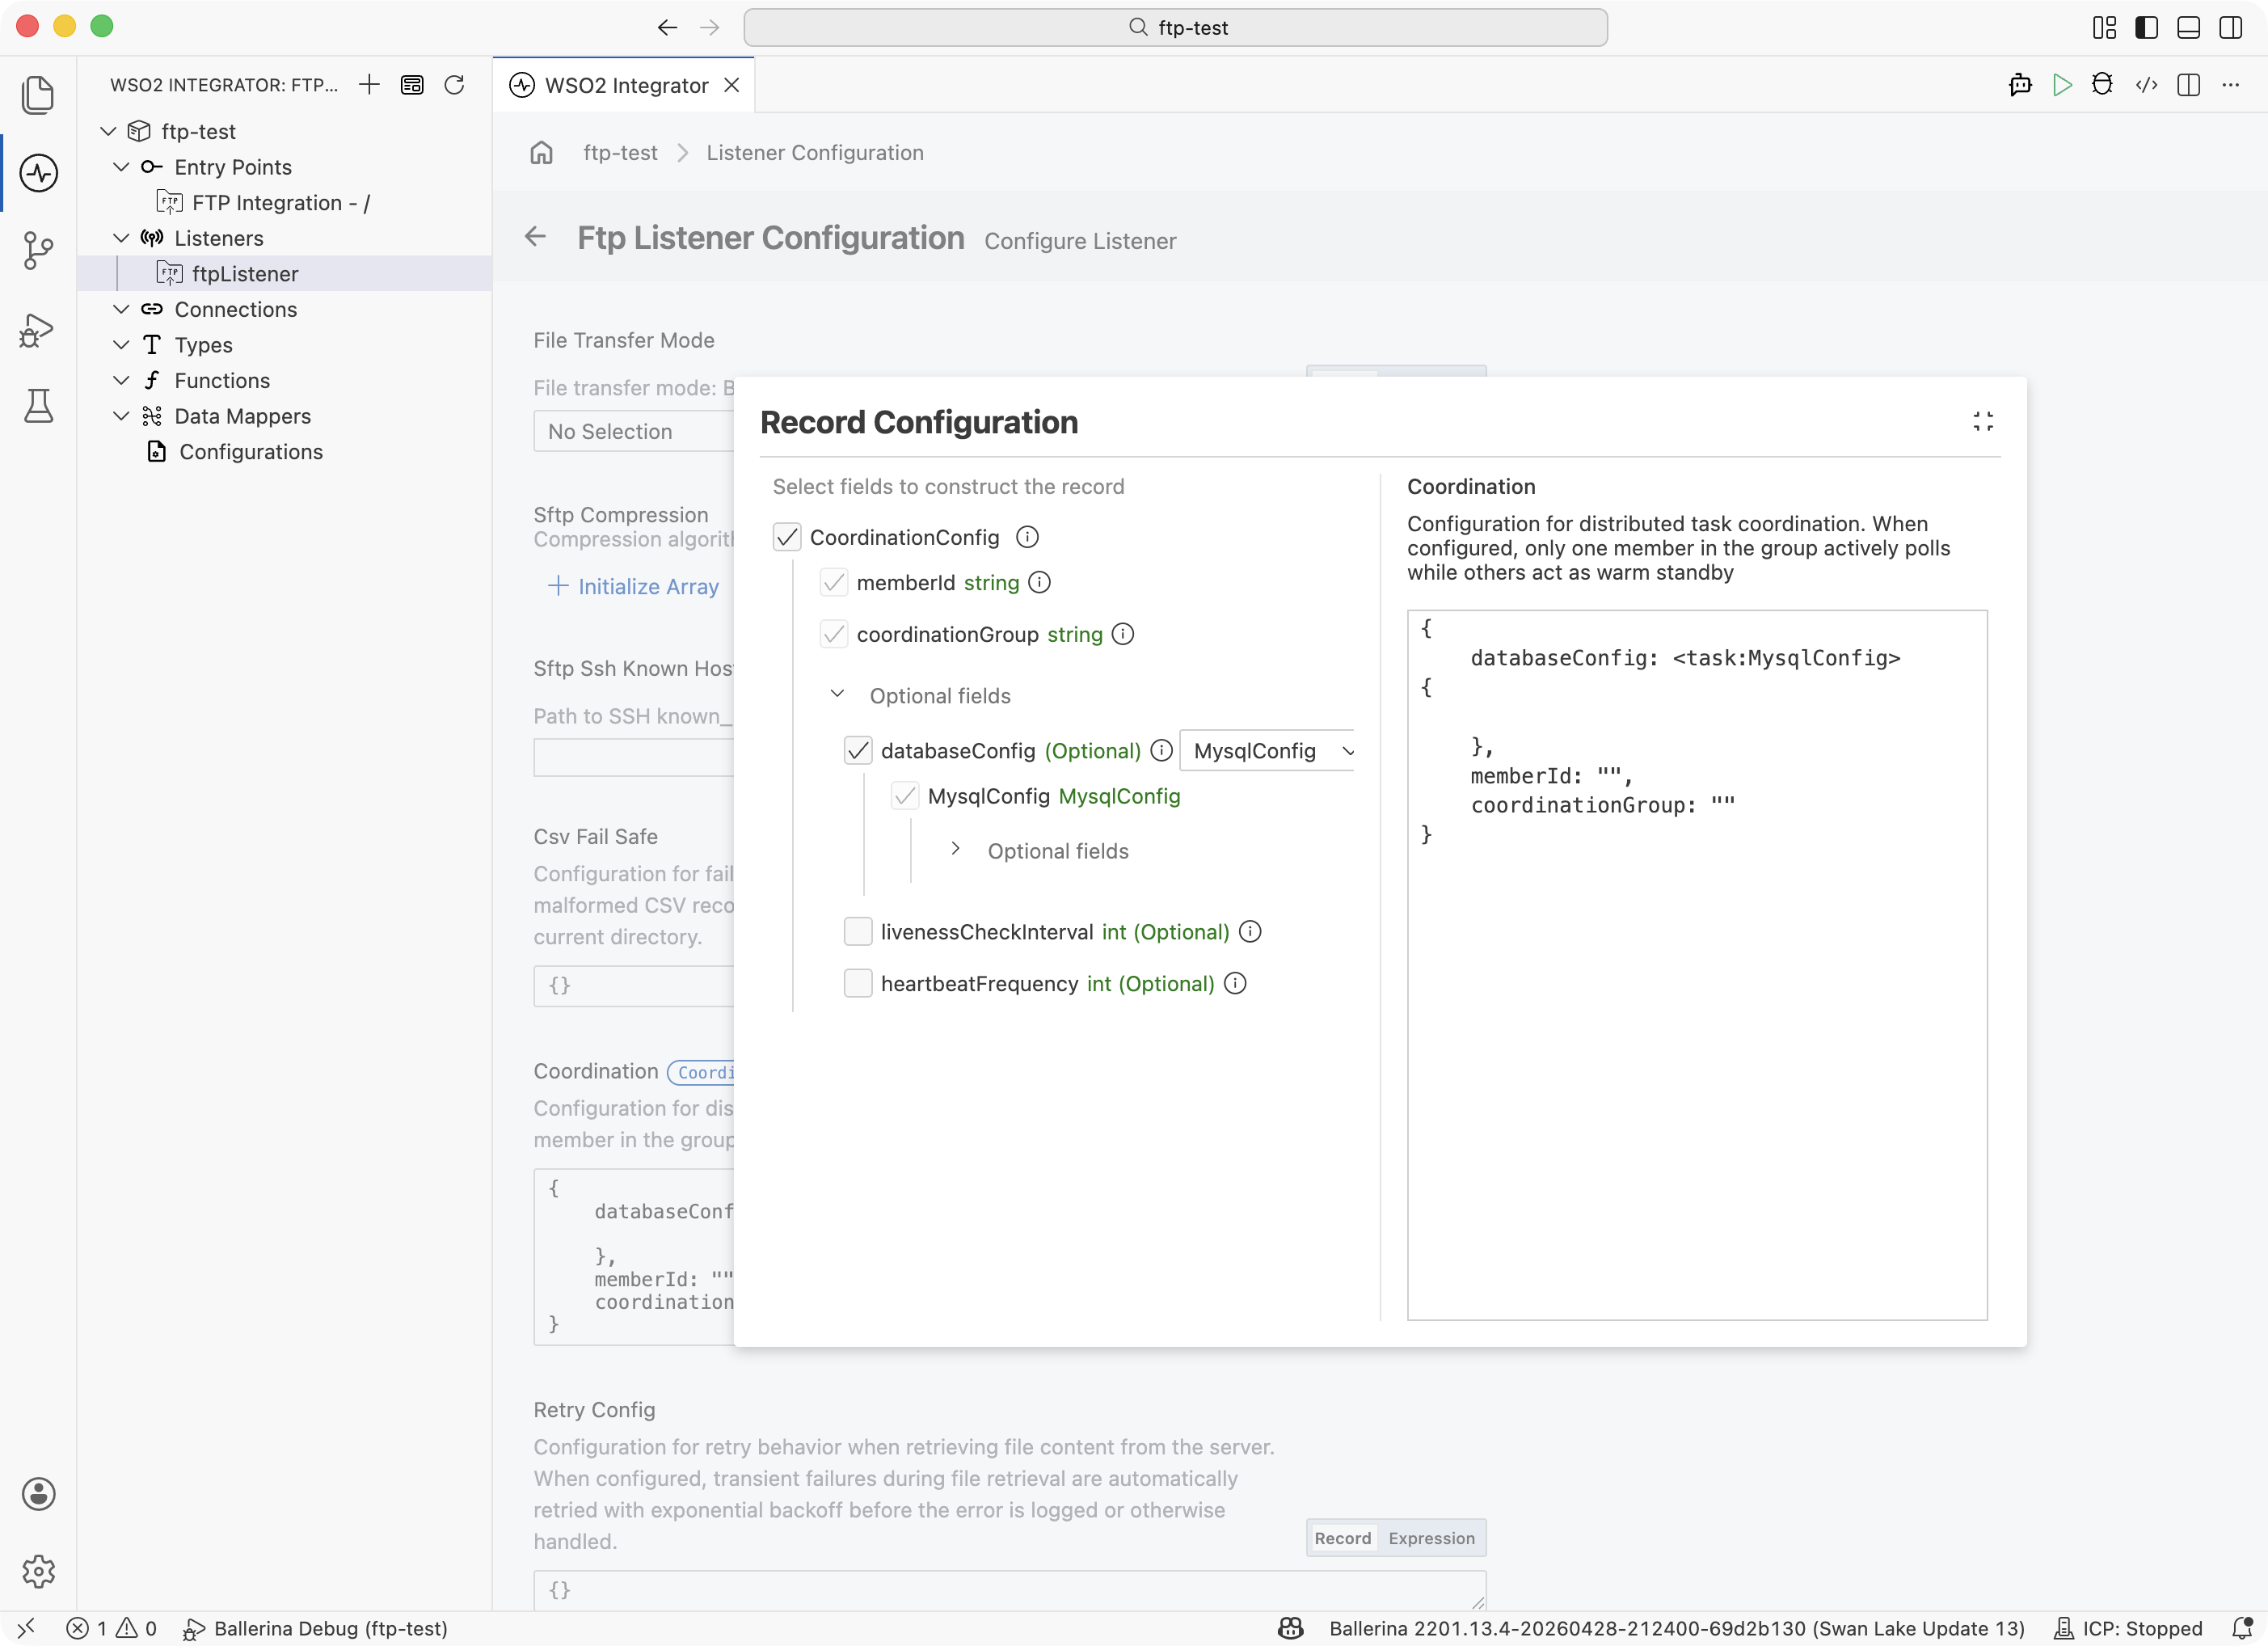Collapse the Entry Points tree node
This screenshot has width=2268, height=1646.
click(x=121, y=166)
